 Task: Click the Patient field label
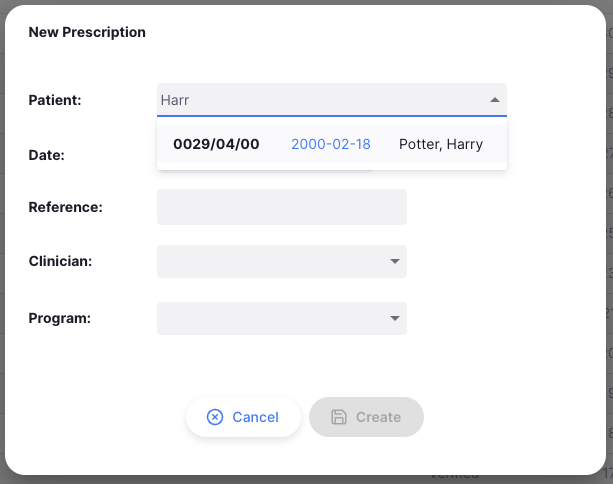(x=55, y=100)
